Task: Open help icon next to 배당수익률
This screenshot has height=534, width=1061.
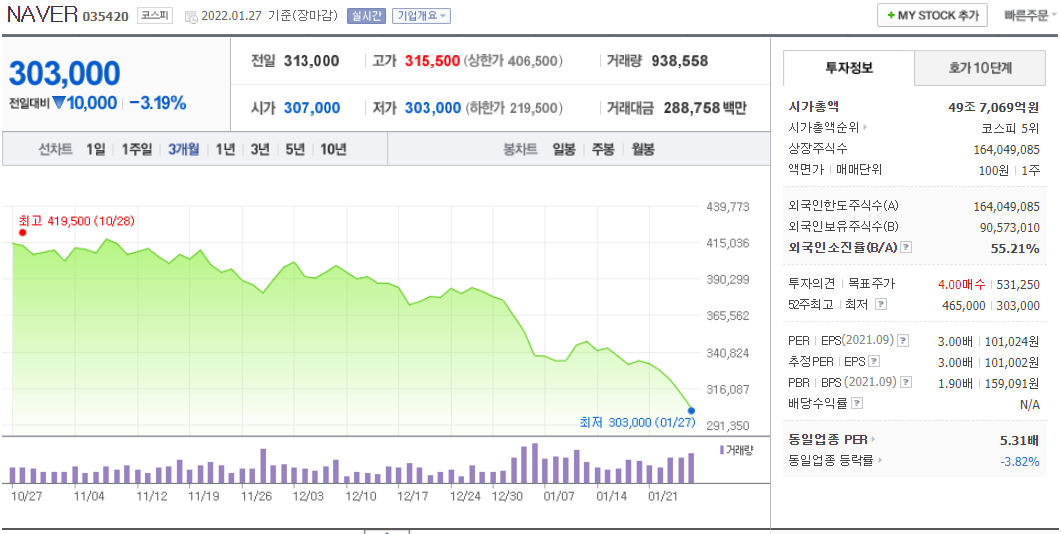Action: 857,403
